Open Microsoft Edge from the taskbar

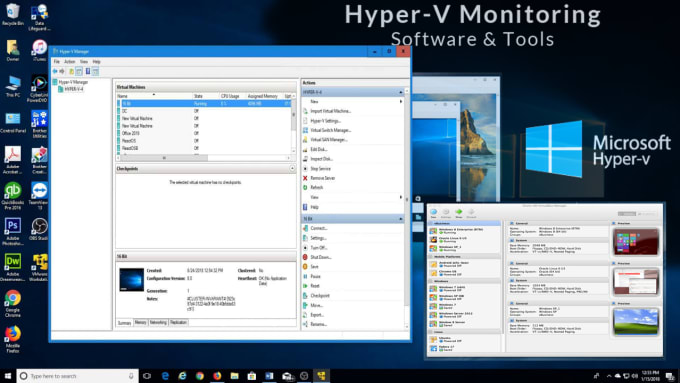coord(165,376)
